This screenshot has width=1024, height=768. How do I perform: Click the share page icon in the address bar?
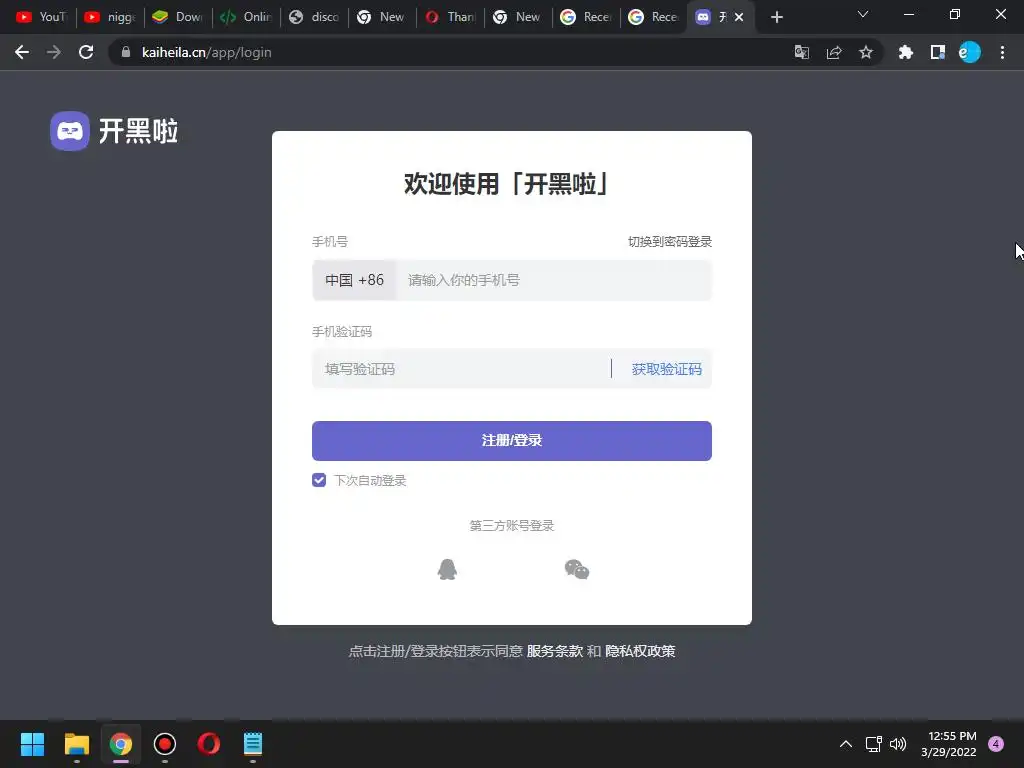[x=834, y=52]
